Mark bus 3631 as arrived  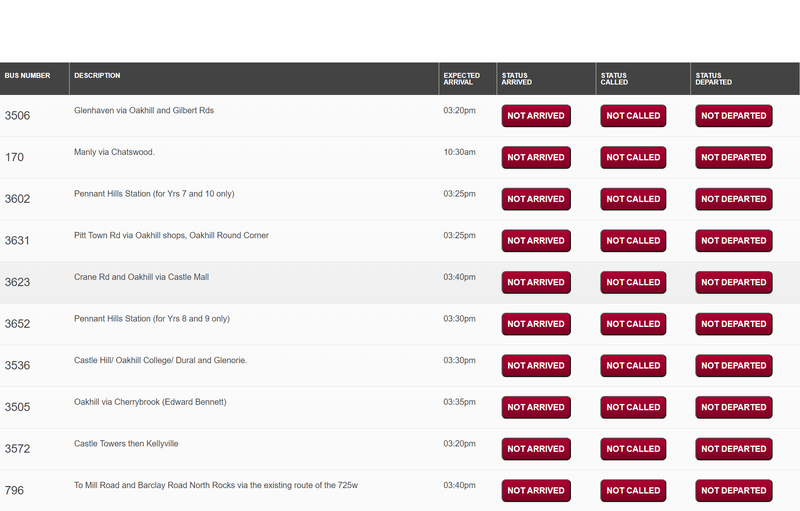pos(536,241)
